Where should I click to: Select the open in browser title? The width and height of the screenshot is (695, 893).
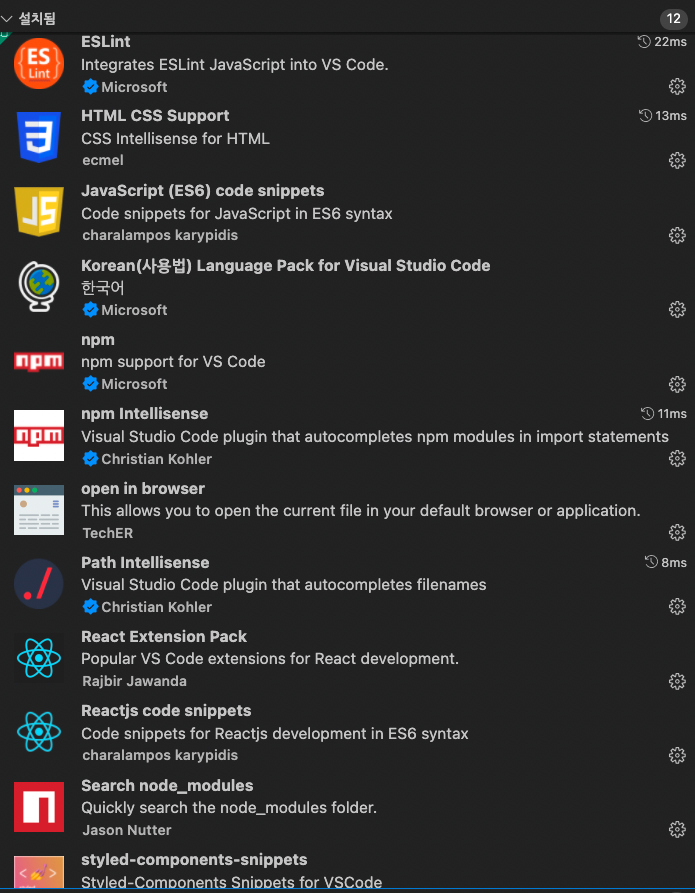(143, 489)
